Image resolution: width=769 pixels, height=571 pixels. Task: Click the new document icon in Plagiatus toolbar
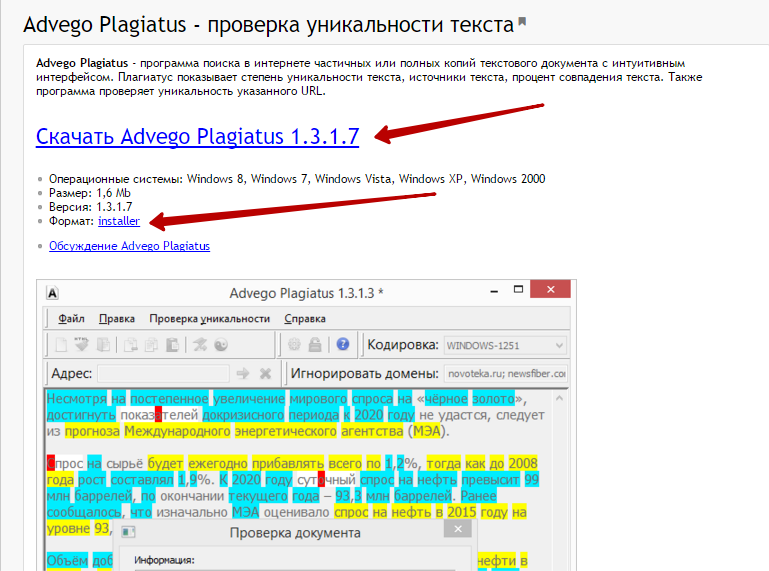(x=61, y=345)
